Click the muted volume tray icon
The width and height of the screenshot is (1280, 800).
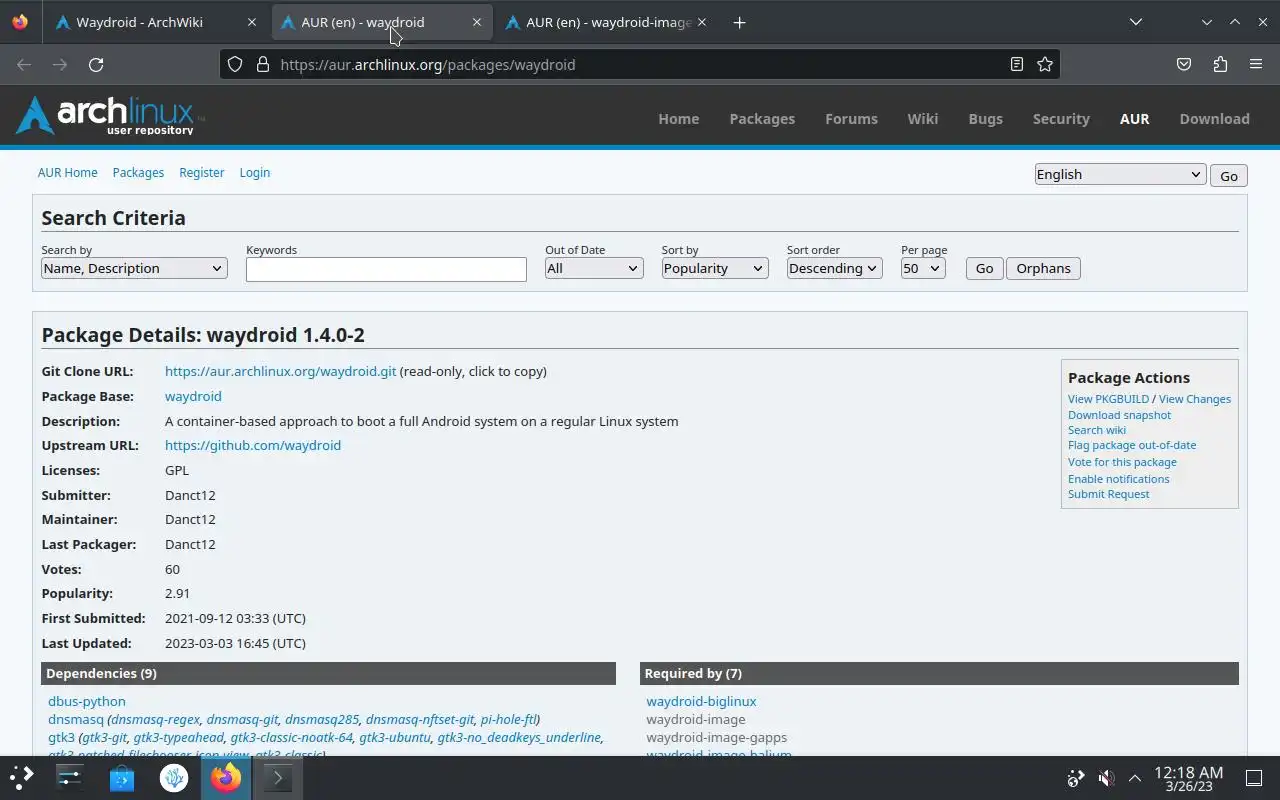point(1106,777)
